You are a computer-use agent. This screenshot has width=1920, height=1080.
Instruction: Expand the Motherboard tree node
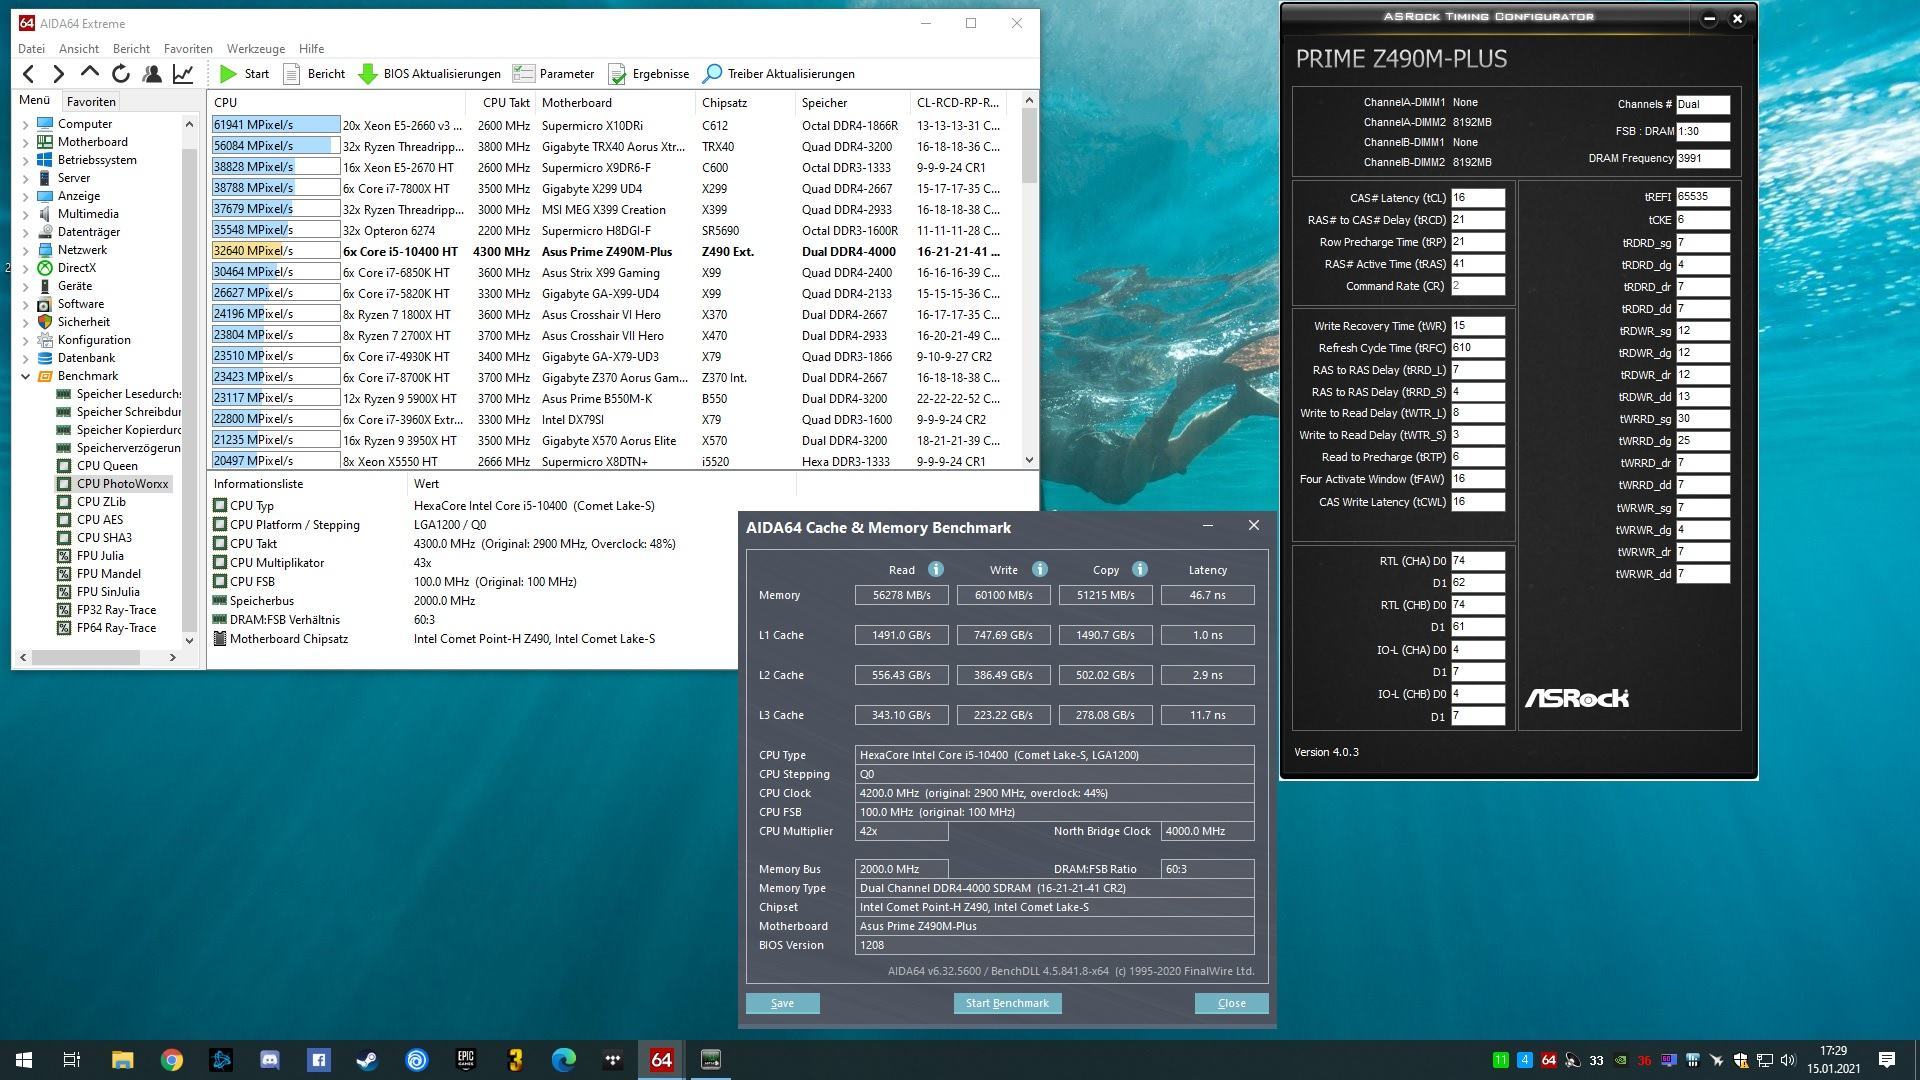[x=25, y=142]
